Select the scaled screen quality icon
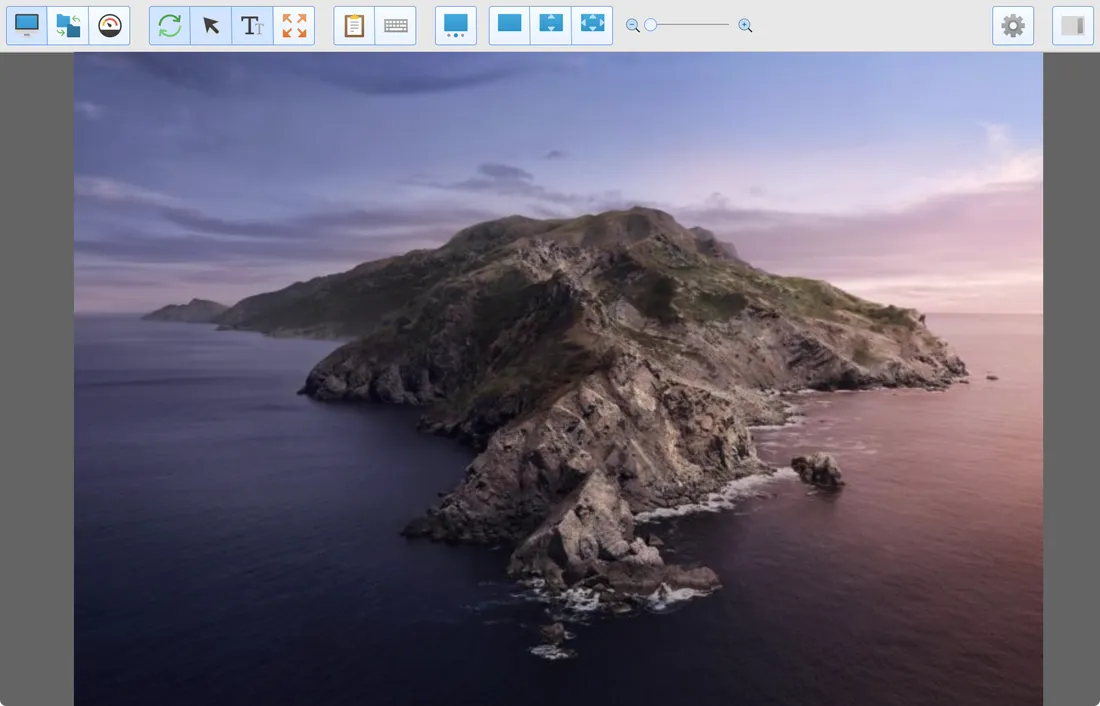The image size is (1100, 706). click(455, 25)
